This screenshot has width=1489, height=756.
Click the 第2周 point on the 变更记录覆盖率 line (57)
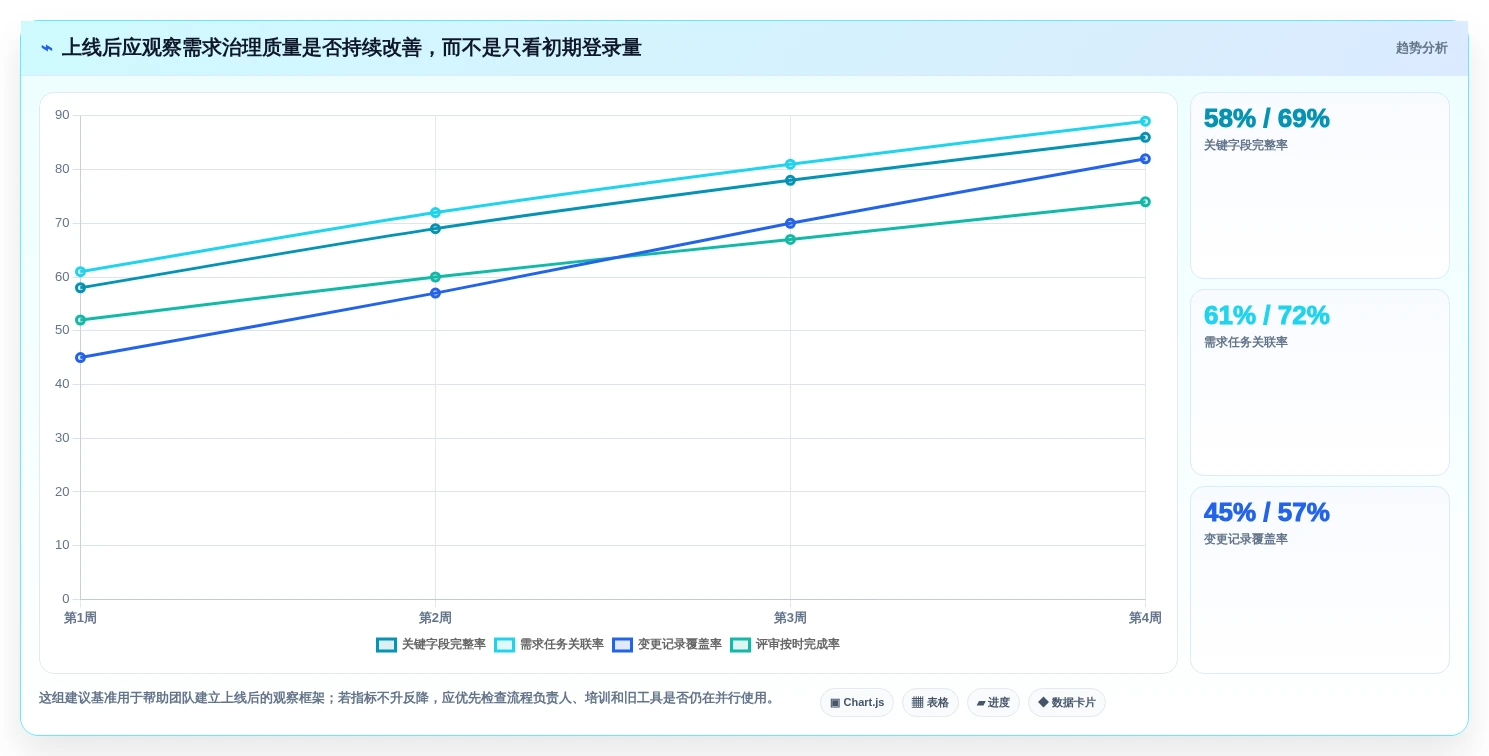point(435,293)
